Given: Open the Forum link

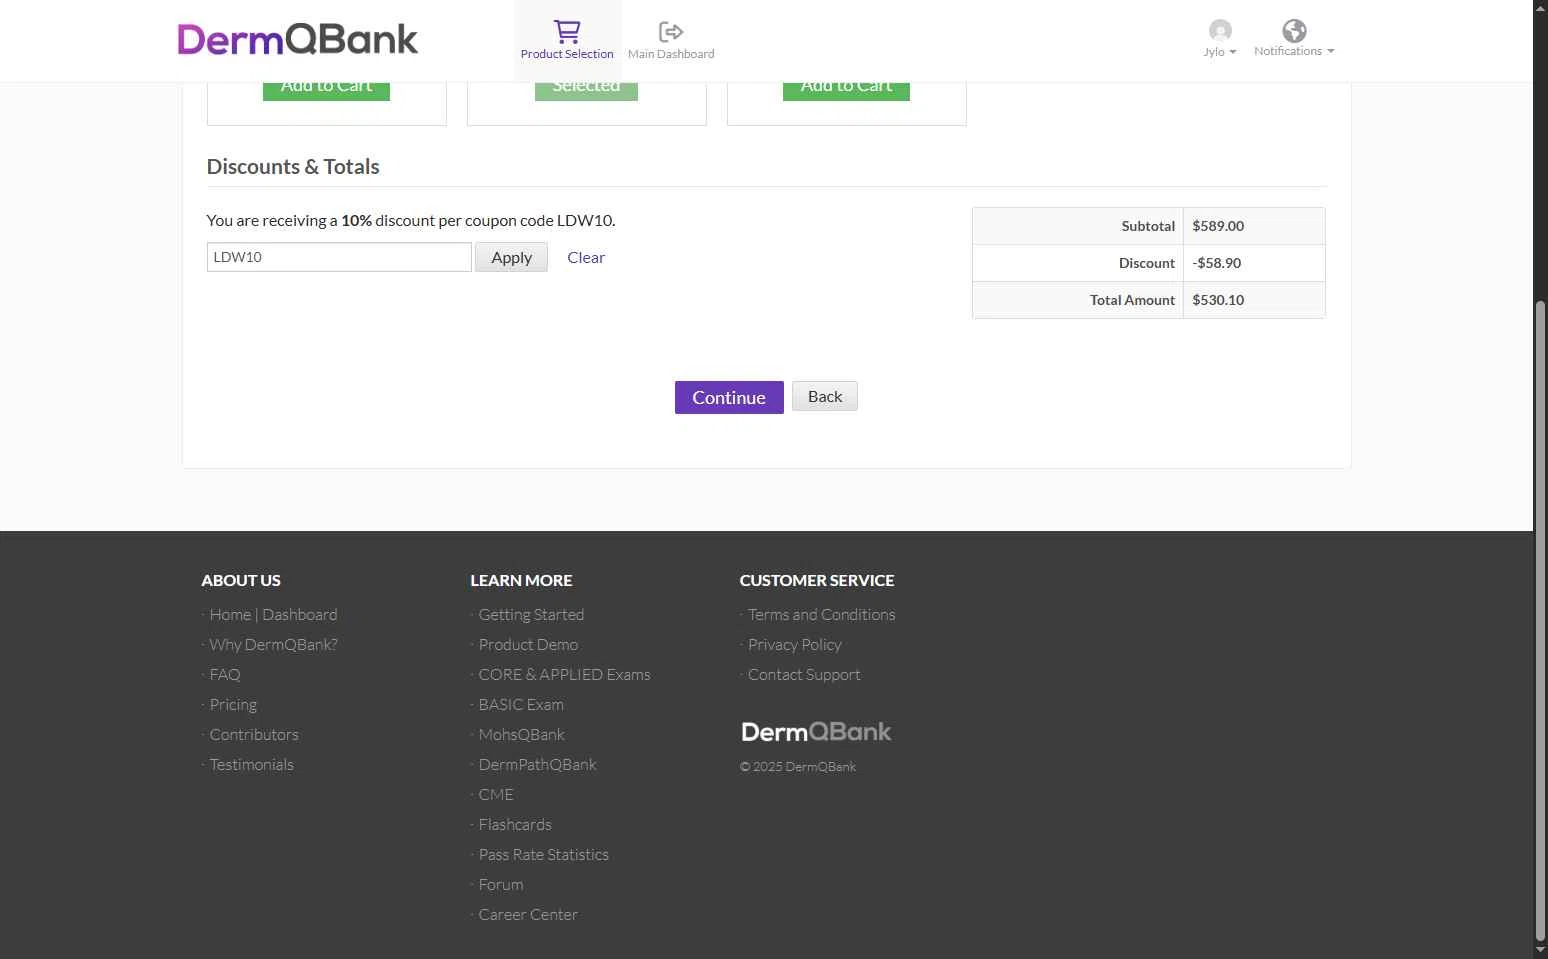Looking at the screenshot, I should (x=500, y=884).
